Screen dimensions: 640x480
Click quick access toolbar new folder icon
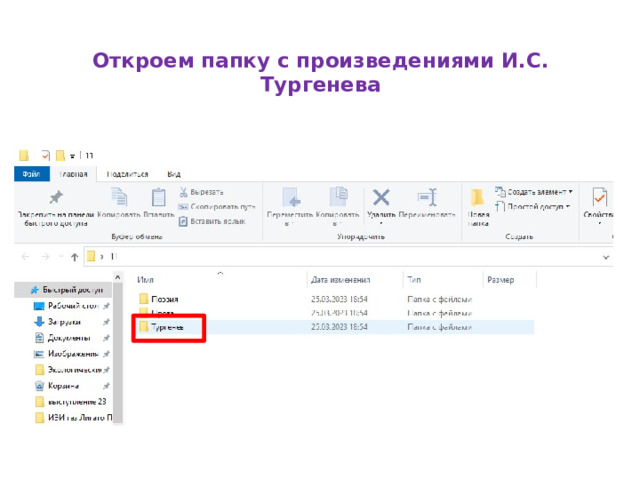tap(60, 155)
